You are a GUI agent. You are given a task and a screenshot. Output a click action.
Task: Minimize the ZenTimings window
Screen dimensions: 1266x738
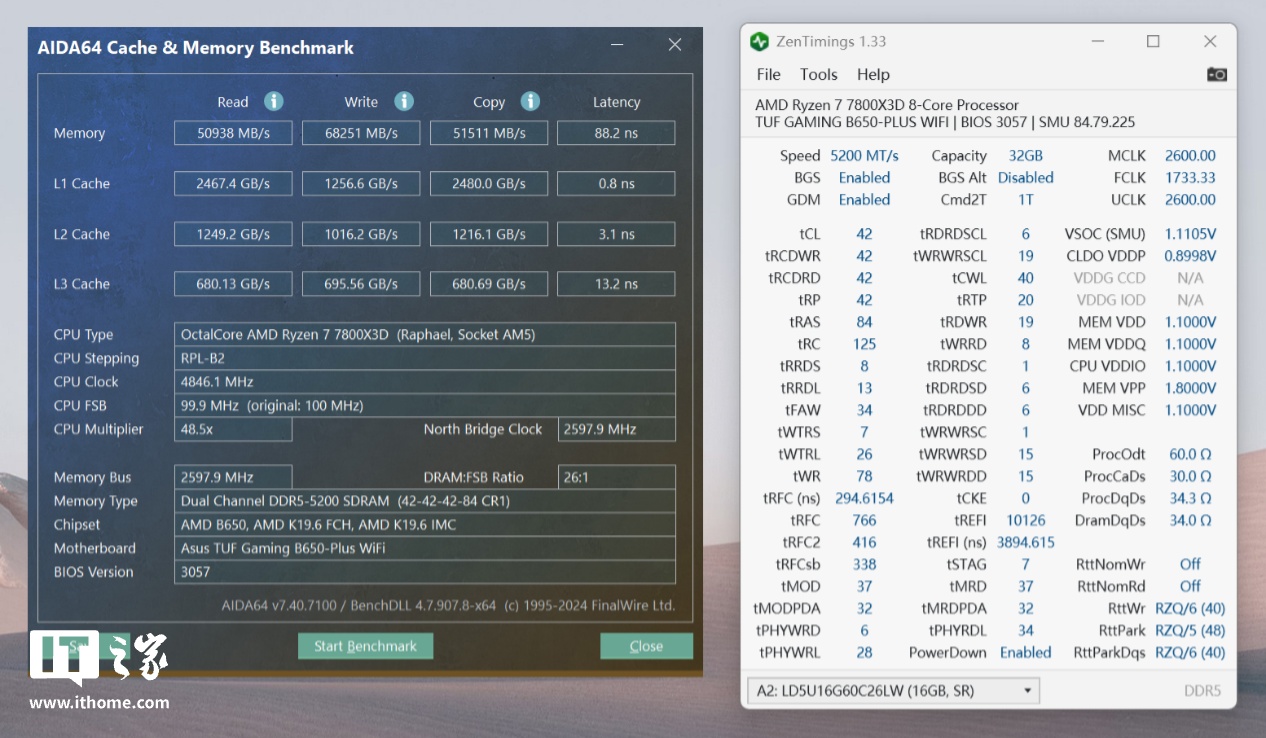click(x=1097, y=42)
